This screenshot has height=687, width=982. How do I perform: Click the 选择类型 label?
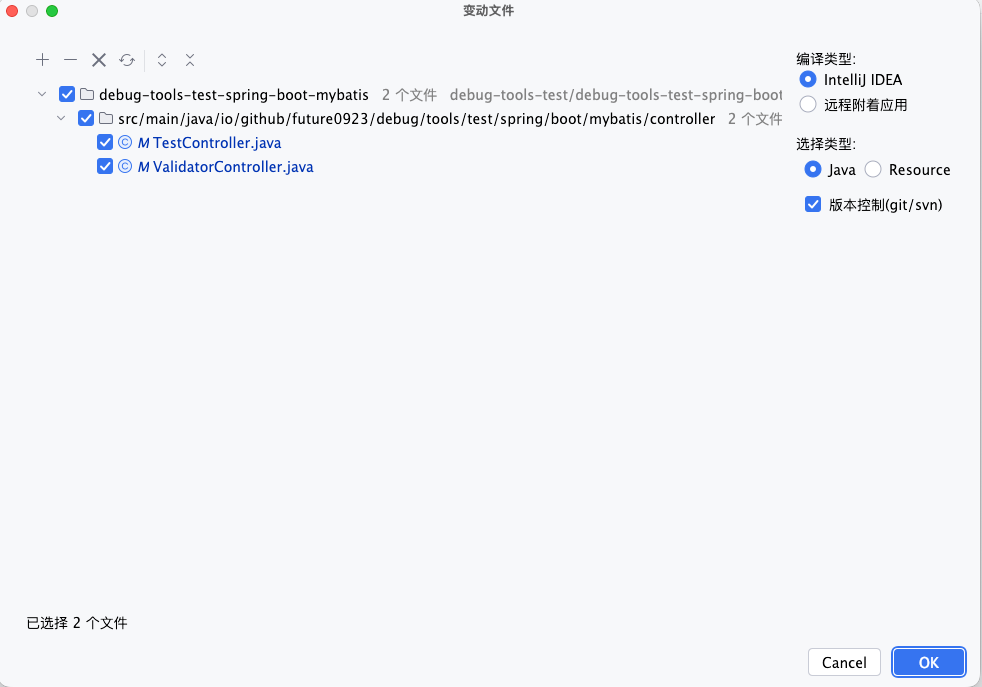pos(825,144)
